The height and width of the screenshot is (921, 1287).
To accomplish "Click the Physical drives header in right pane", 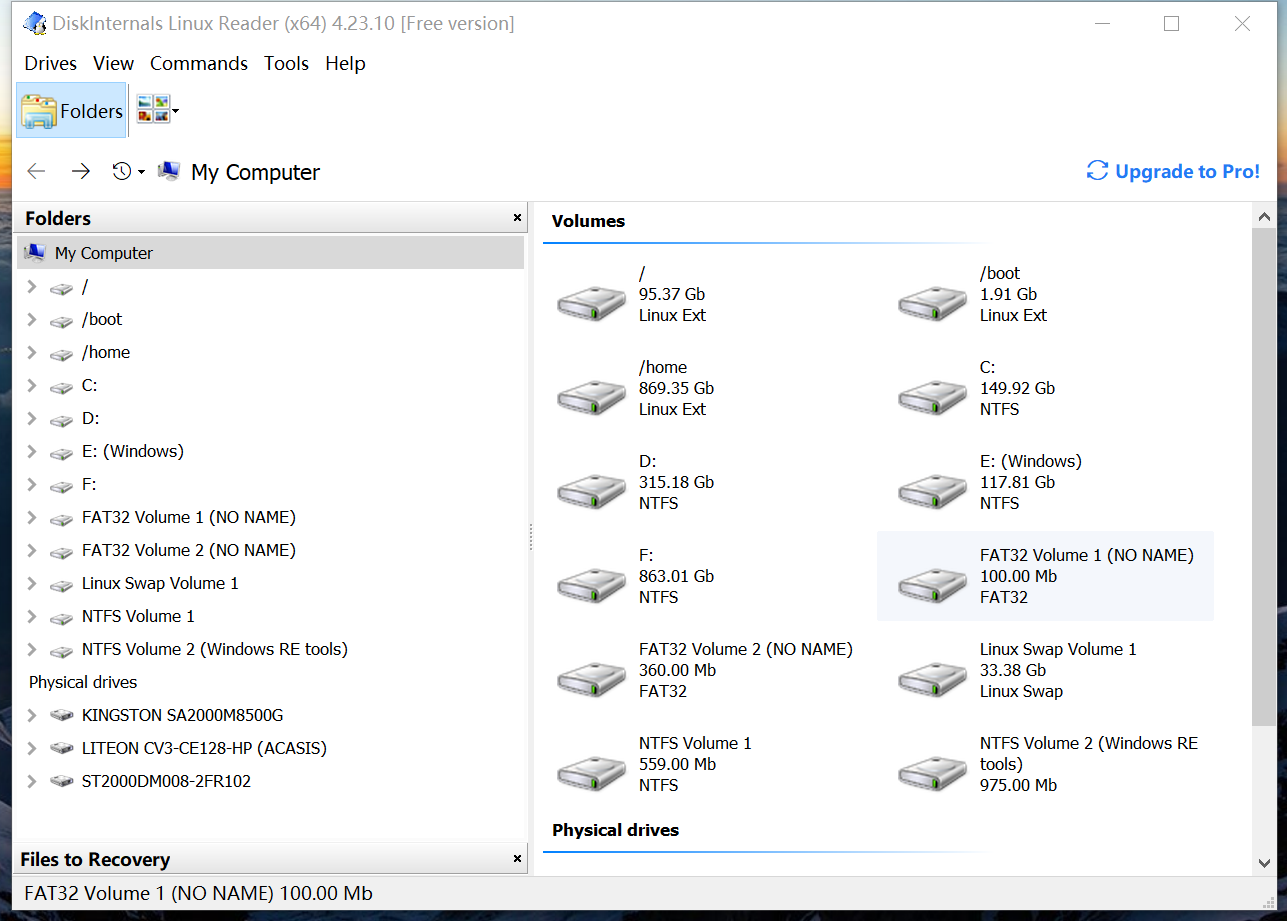I will click(615, 830).
